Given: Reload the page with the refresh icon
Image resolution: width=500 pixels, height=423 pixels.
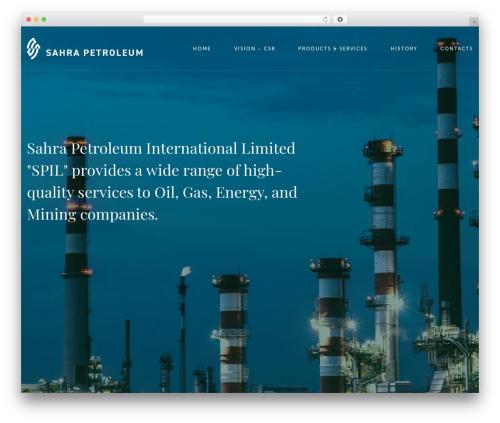Looking at the screenshot, I should pos(325,20).
